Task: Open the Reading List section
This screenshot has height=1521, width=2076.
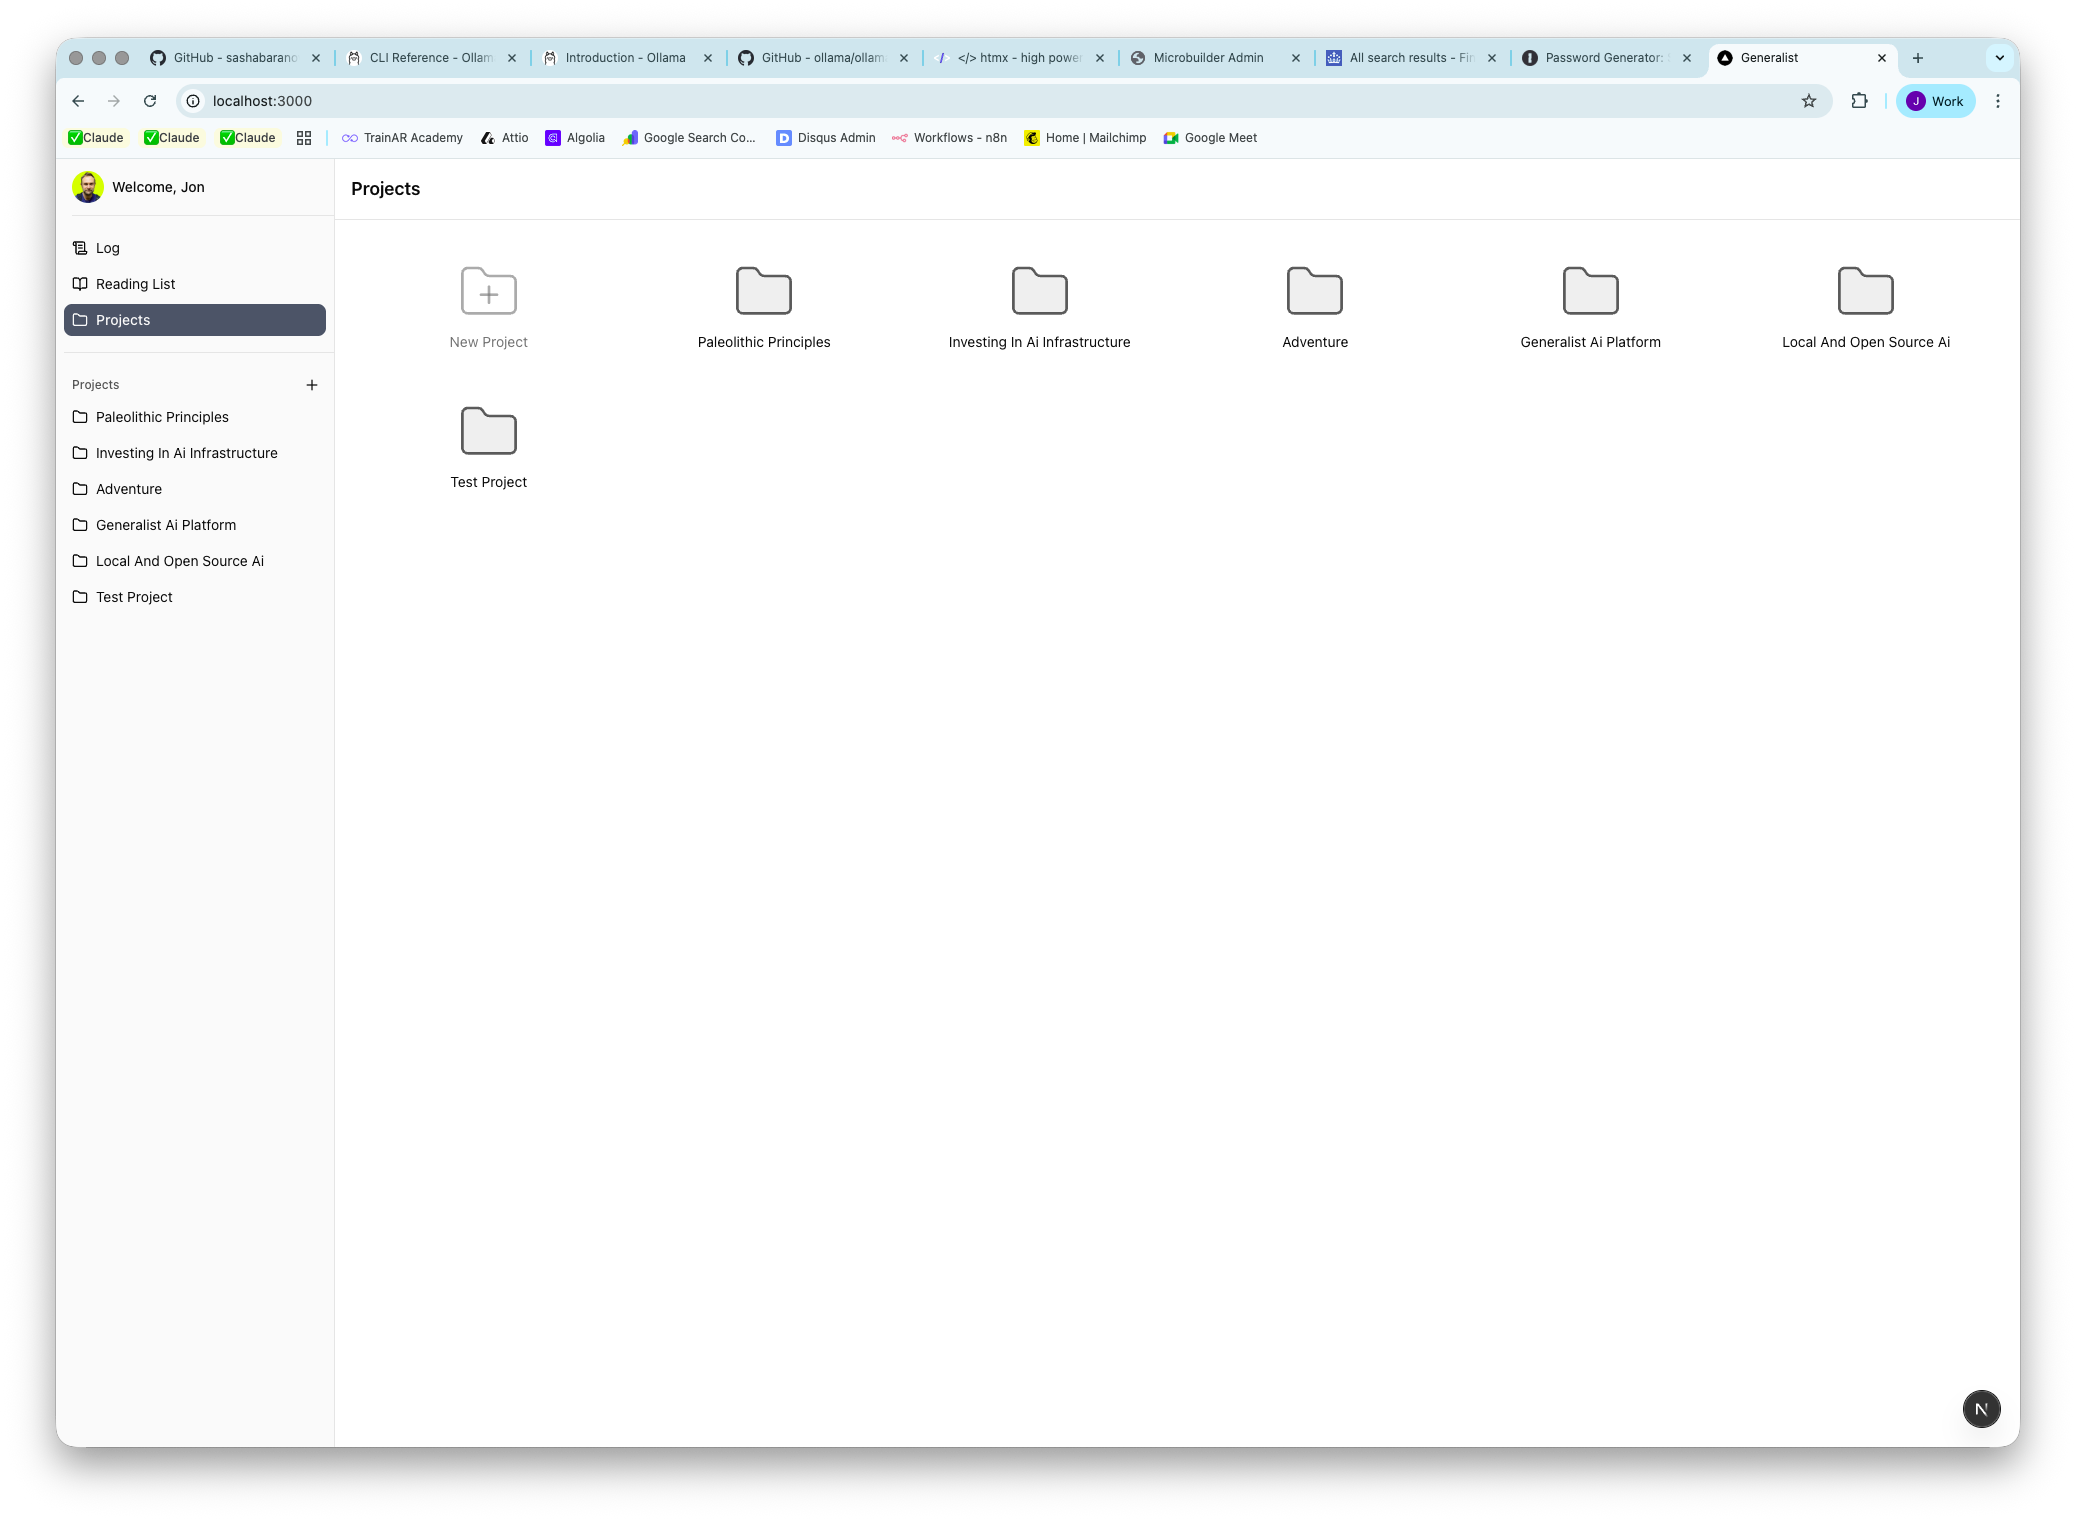Action: click(135, 283)
